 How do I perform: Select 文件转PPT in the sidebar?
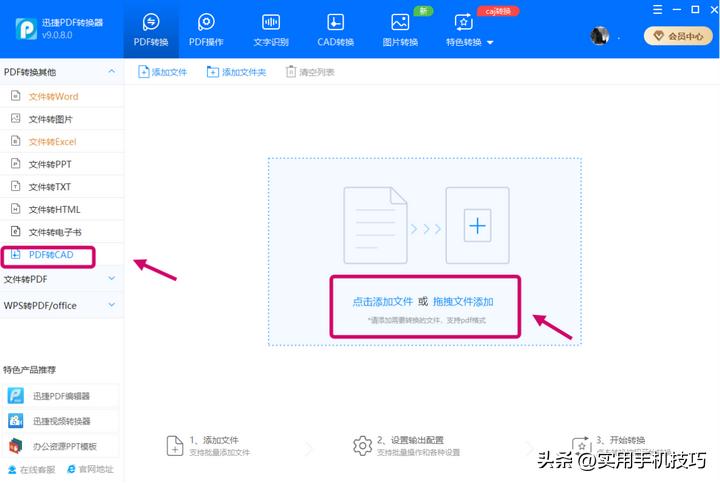(x=62, y=164)
